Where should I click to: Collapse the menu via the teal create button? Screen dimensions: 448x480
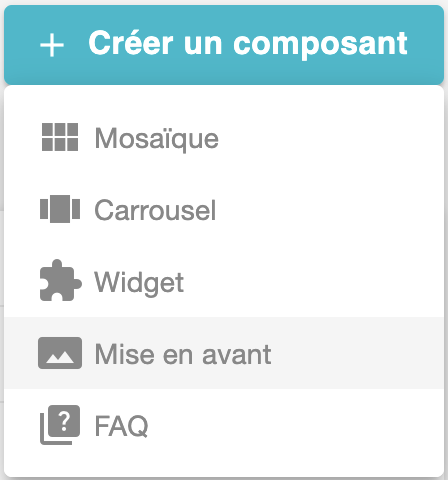[224, 45]
